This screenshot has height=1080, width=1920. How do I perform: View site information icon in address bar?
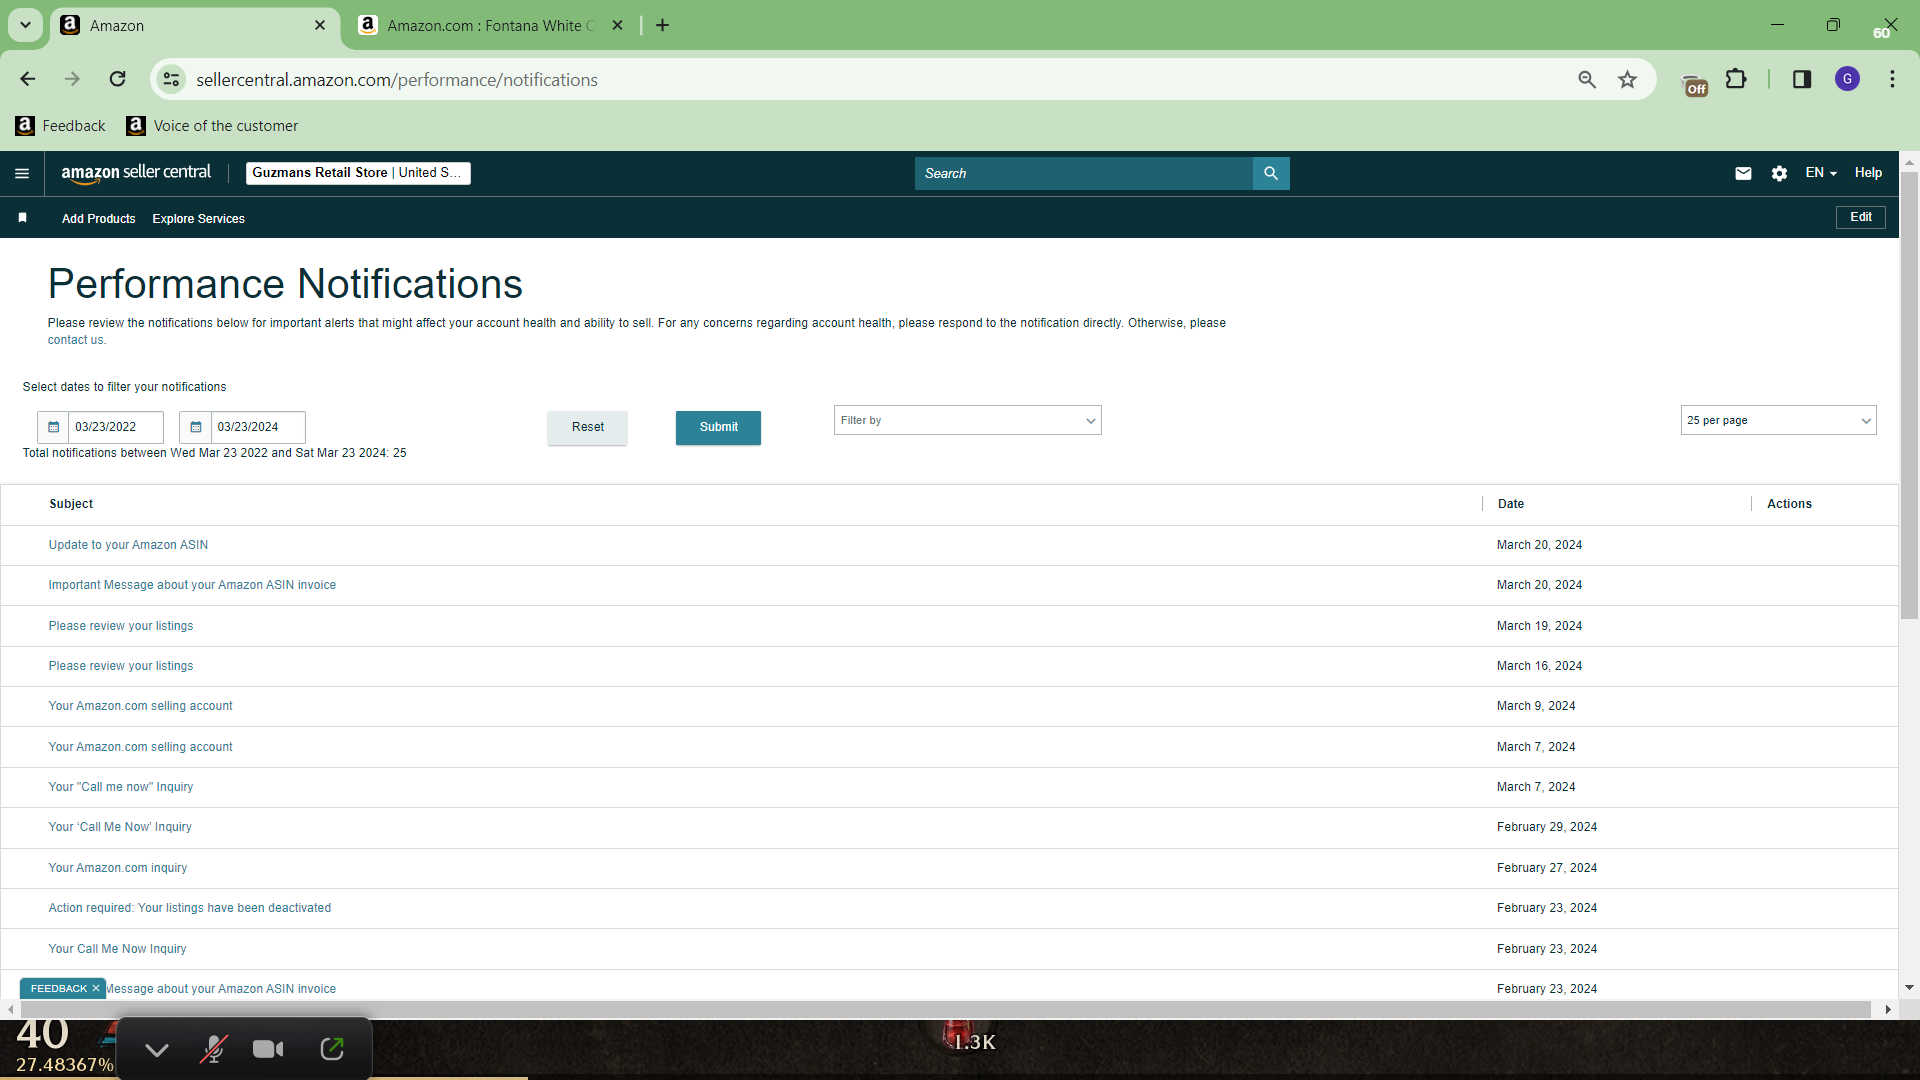click(x=171, y=79)
